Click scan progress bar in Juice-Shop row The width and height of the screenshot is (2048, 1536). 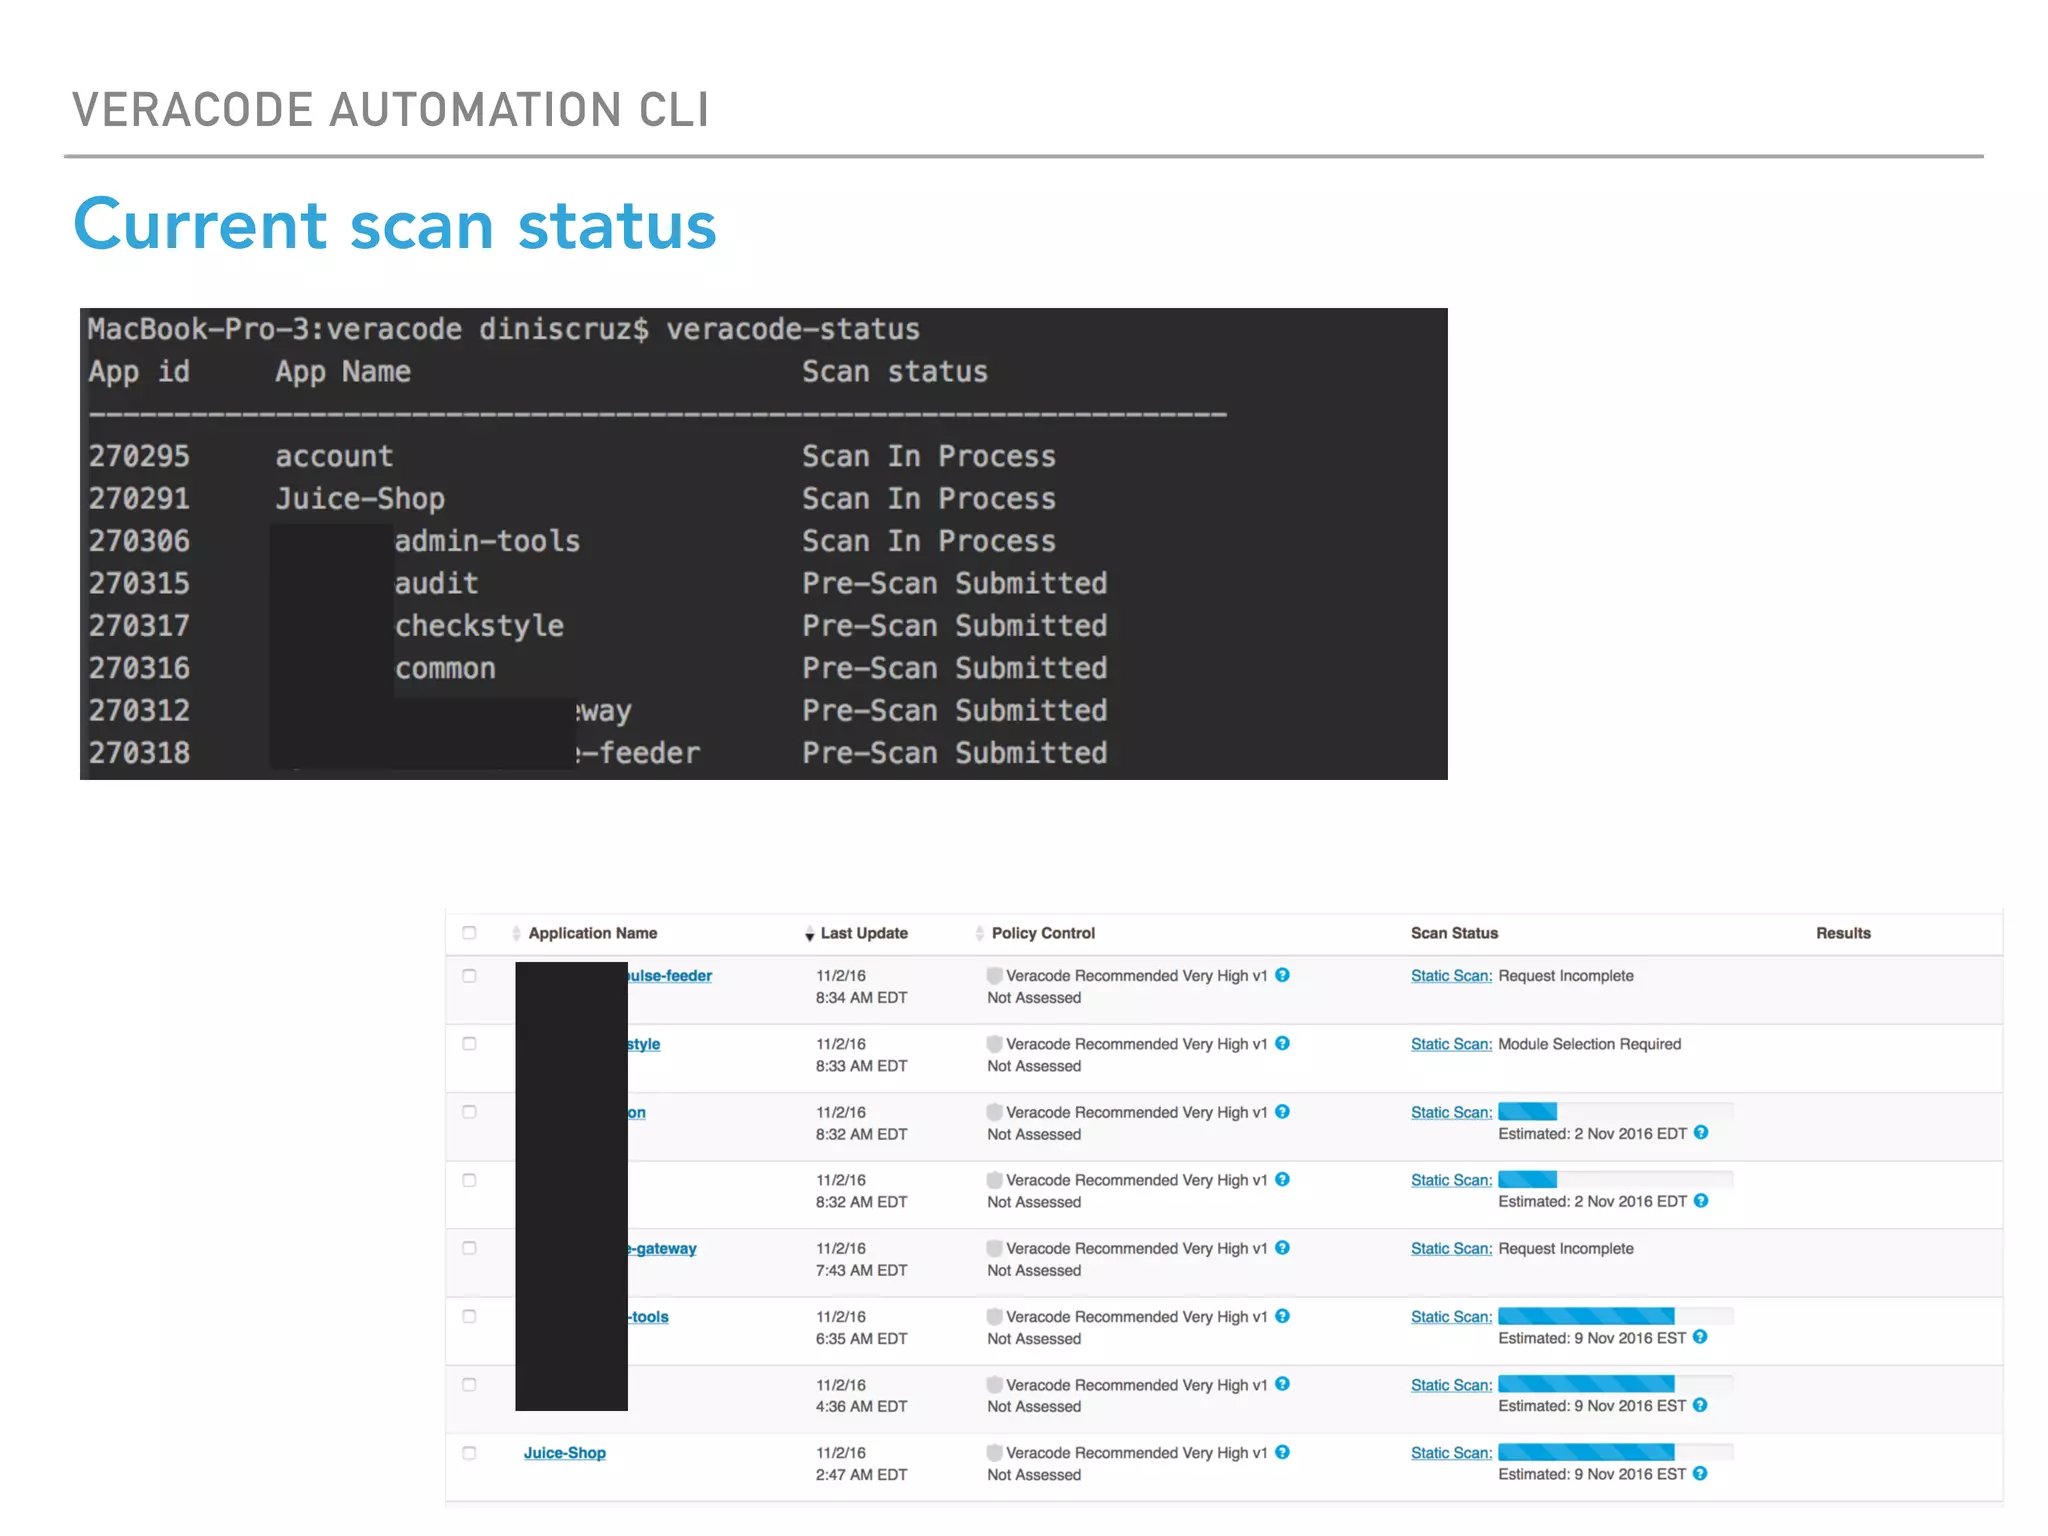[x=1615, y=1452]
